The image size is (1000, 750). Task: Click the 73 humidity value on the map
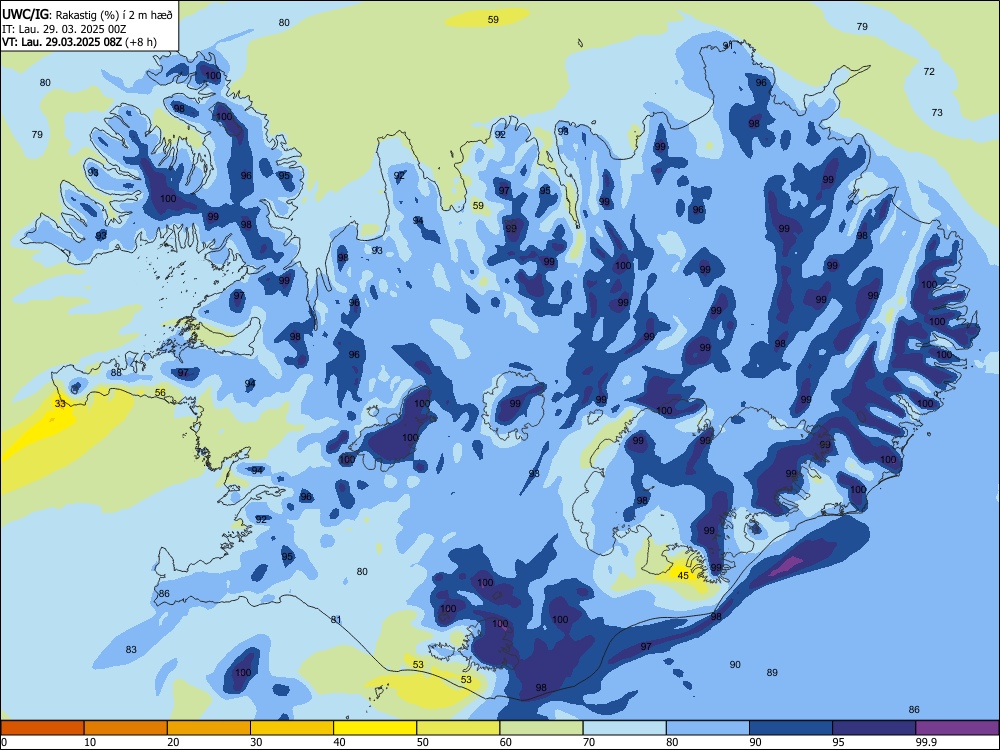point(937,112)
